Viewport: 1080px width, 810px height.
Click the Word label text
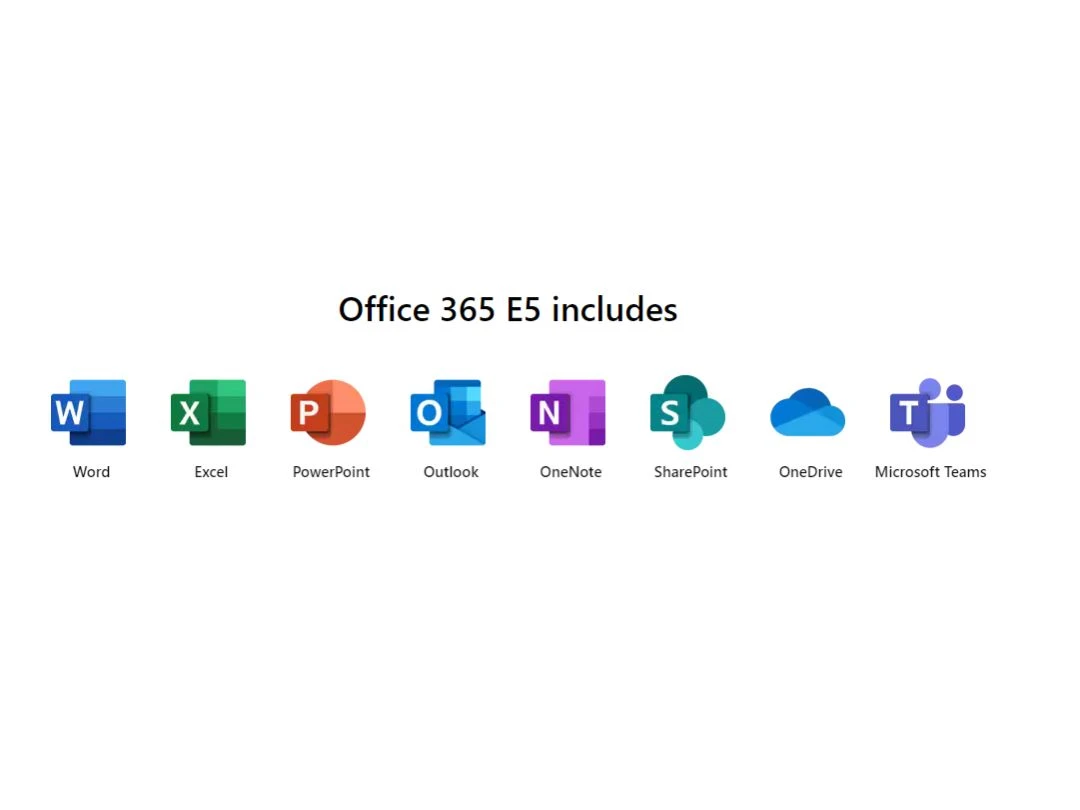(x=91, y=471)
